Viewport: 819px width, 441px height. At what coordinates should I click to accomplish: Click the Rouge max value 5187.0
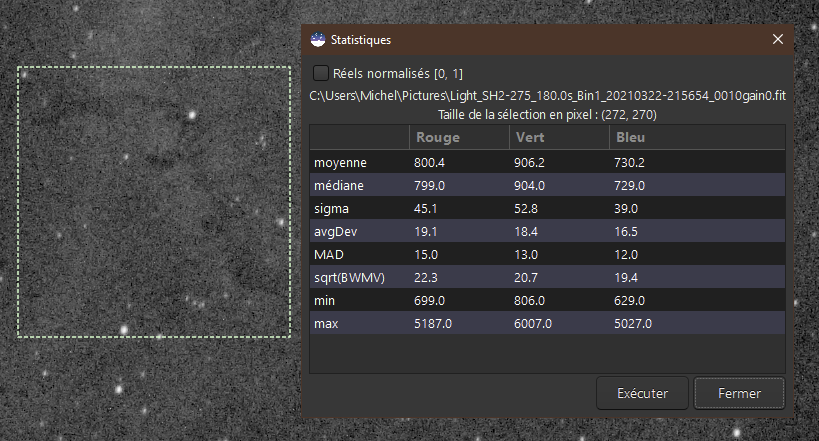point(433,323)
